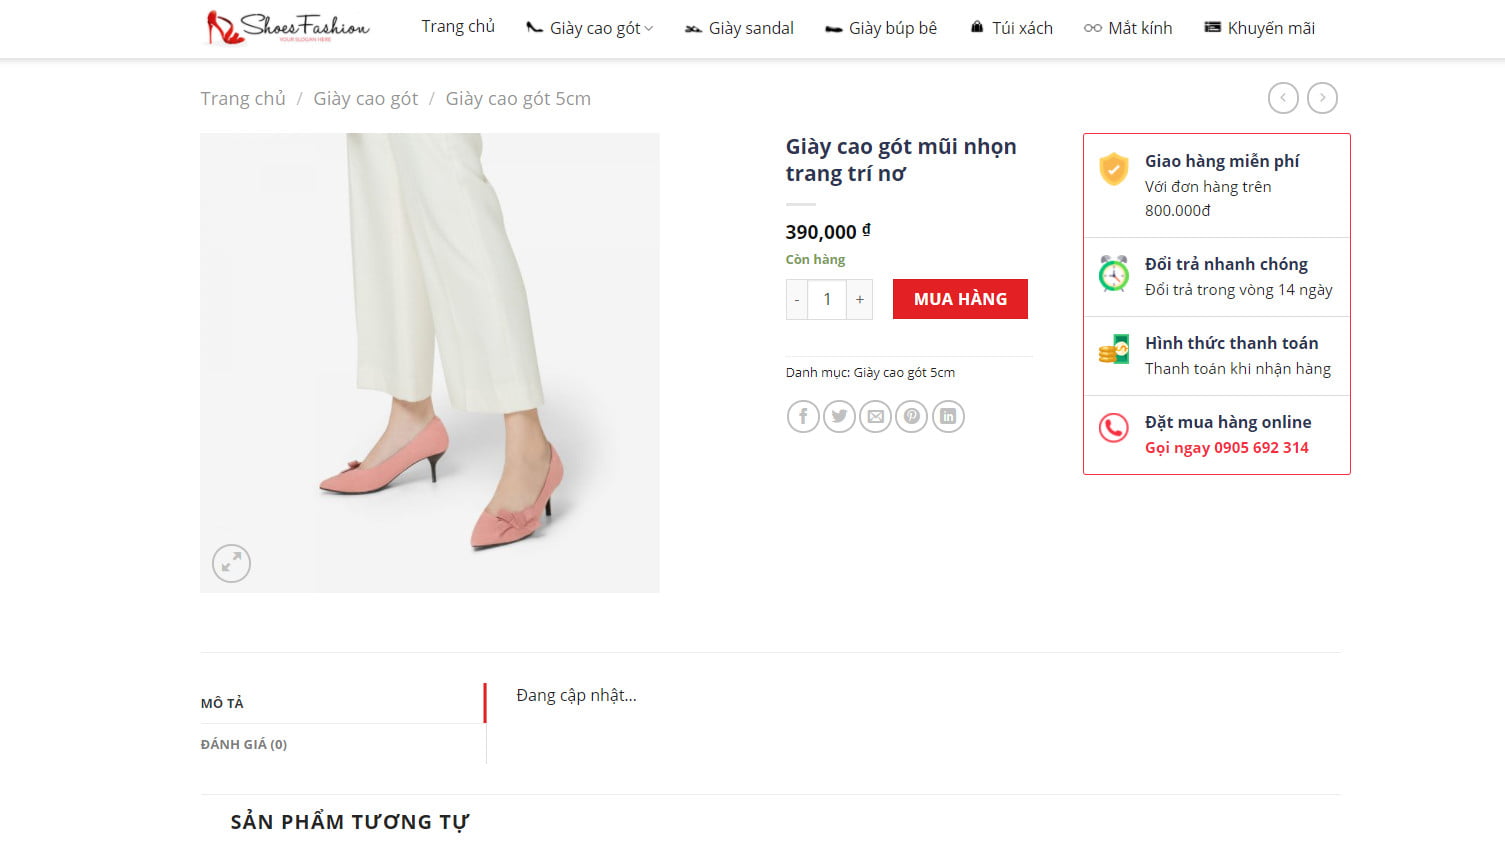Share product via LinkedIn icon

tap(948, 416)
